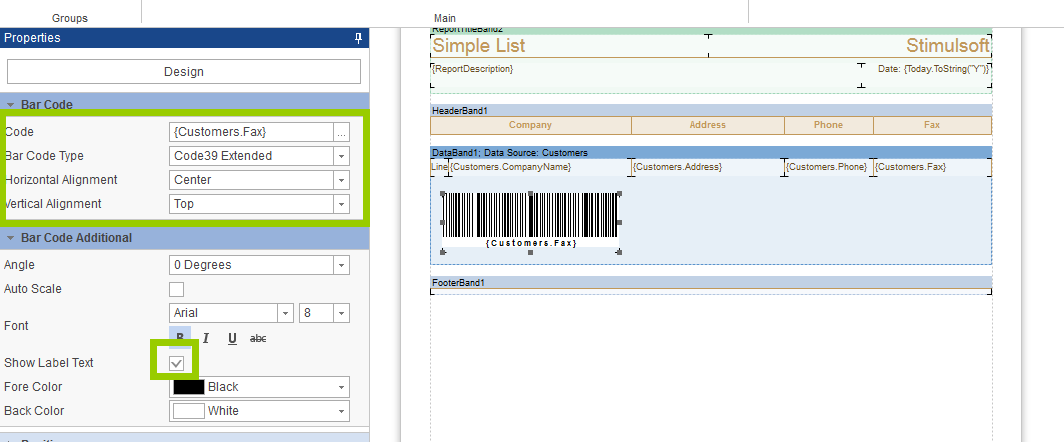This screenshot has width=1064, height=442.
Task: Collapse the Bar Code section
Action: click(x=10, y=105)
